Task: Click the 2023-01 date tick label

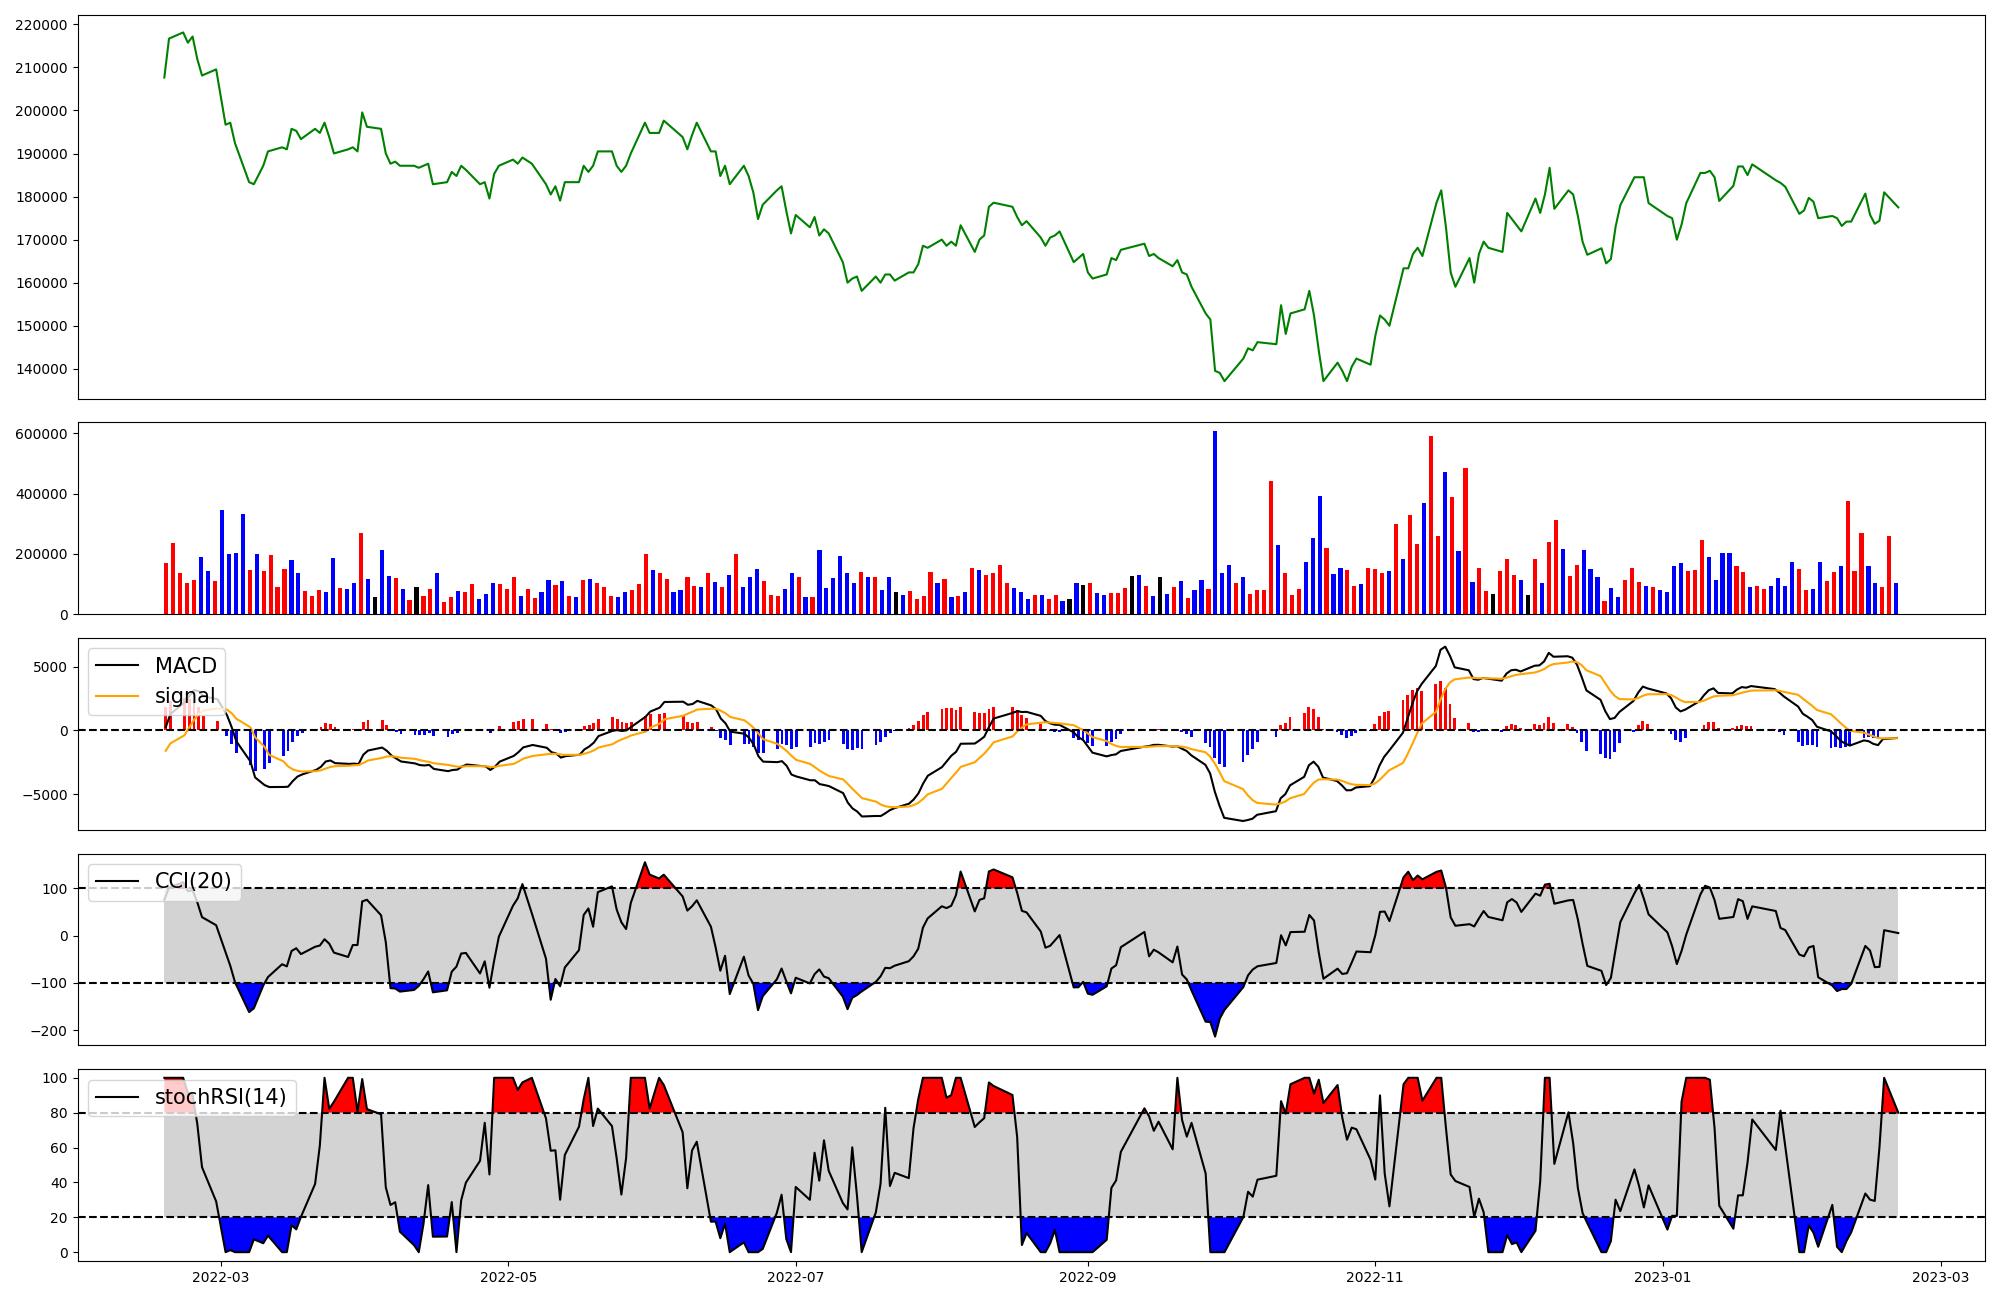Action: [1662, 1276]
